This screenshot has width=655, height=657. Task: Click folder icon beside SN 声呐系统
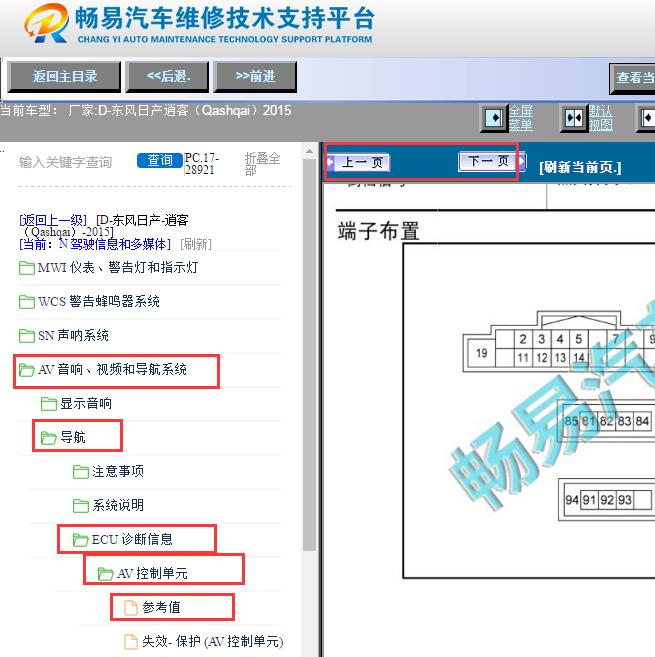point(27,336)
